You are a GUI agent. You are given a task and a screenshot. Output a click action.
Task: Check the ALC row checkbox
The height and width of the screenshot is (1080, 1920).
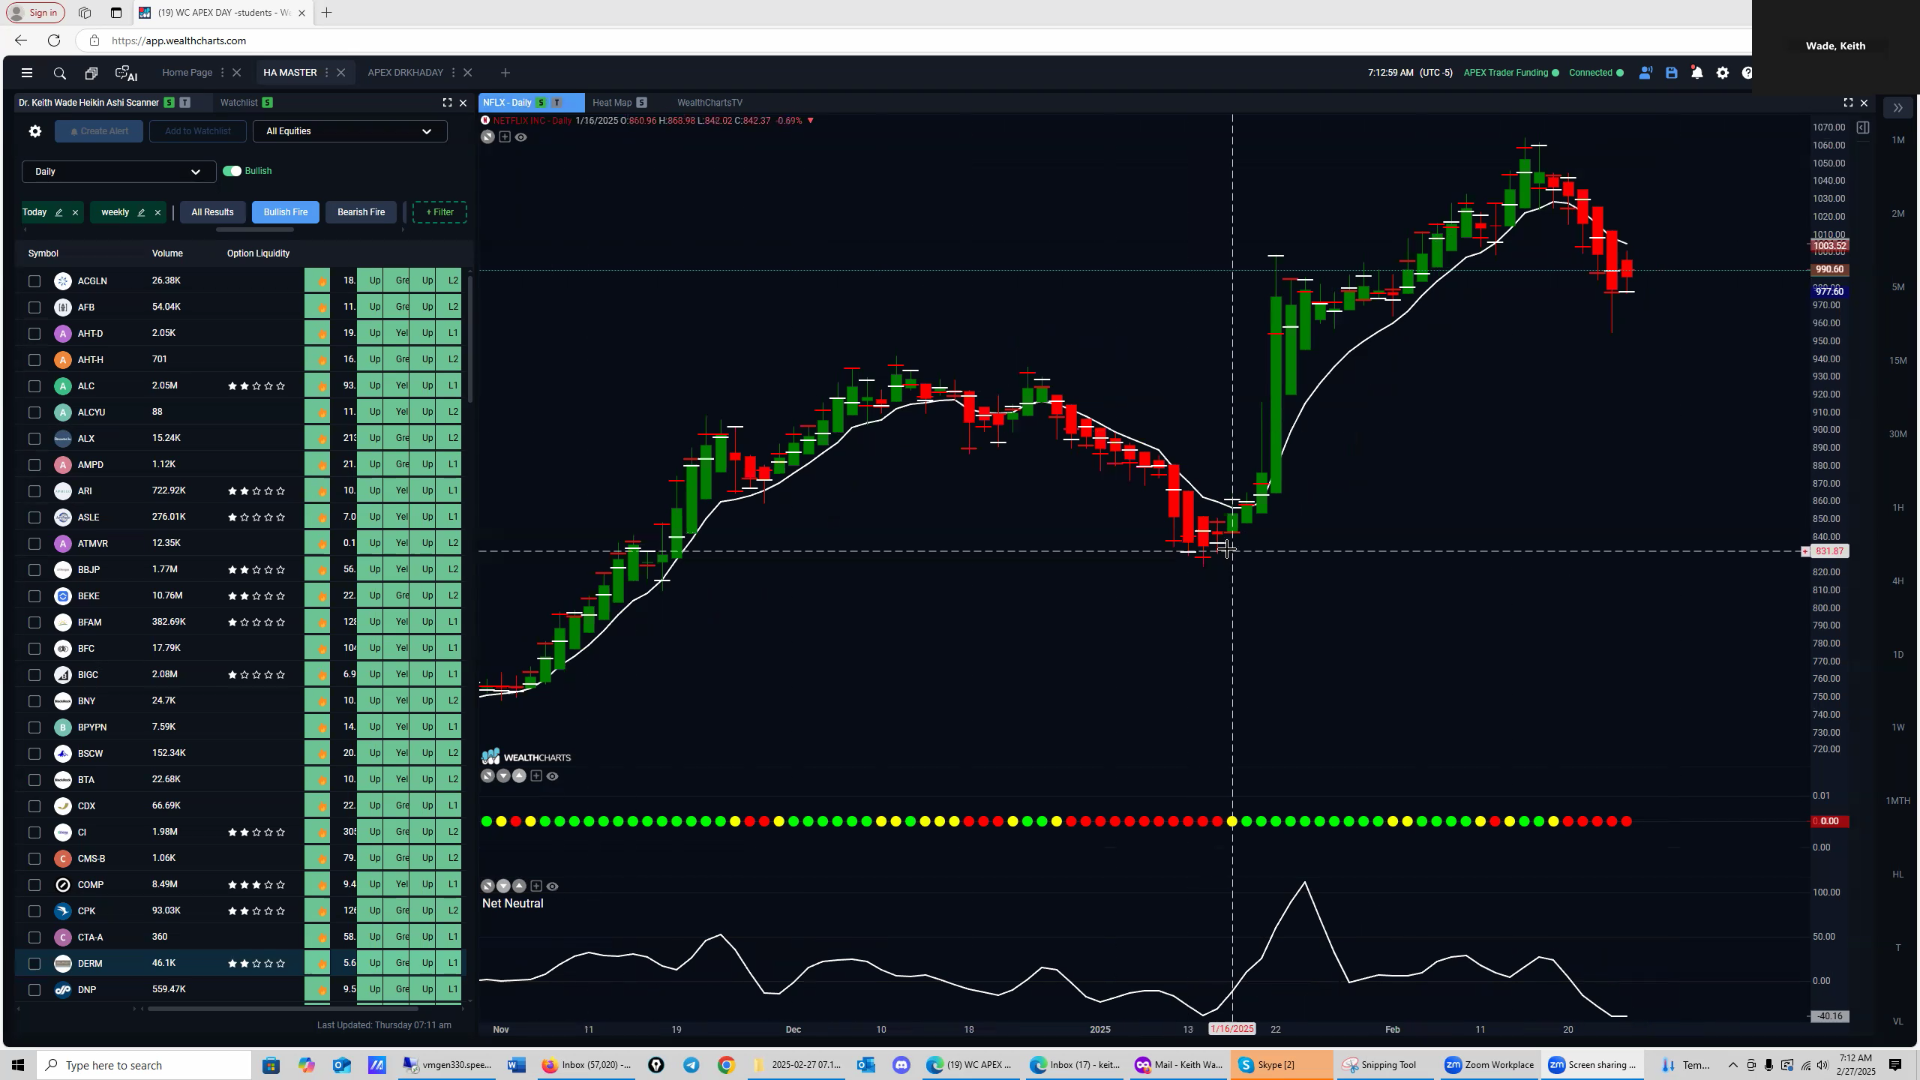click(34, 386)
